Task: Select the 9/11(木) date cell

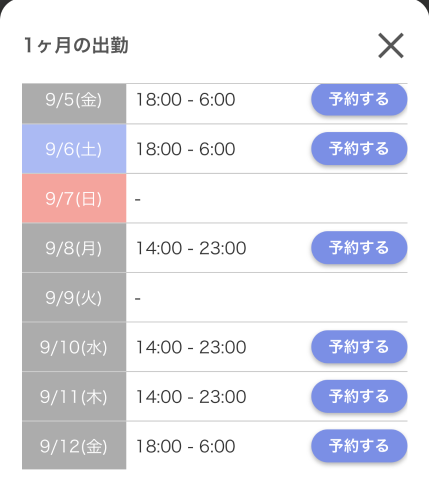Action: point(74,396)
